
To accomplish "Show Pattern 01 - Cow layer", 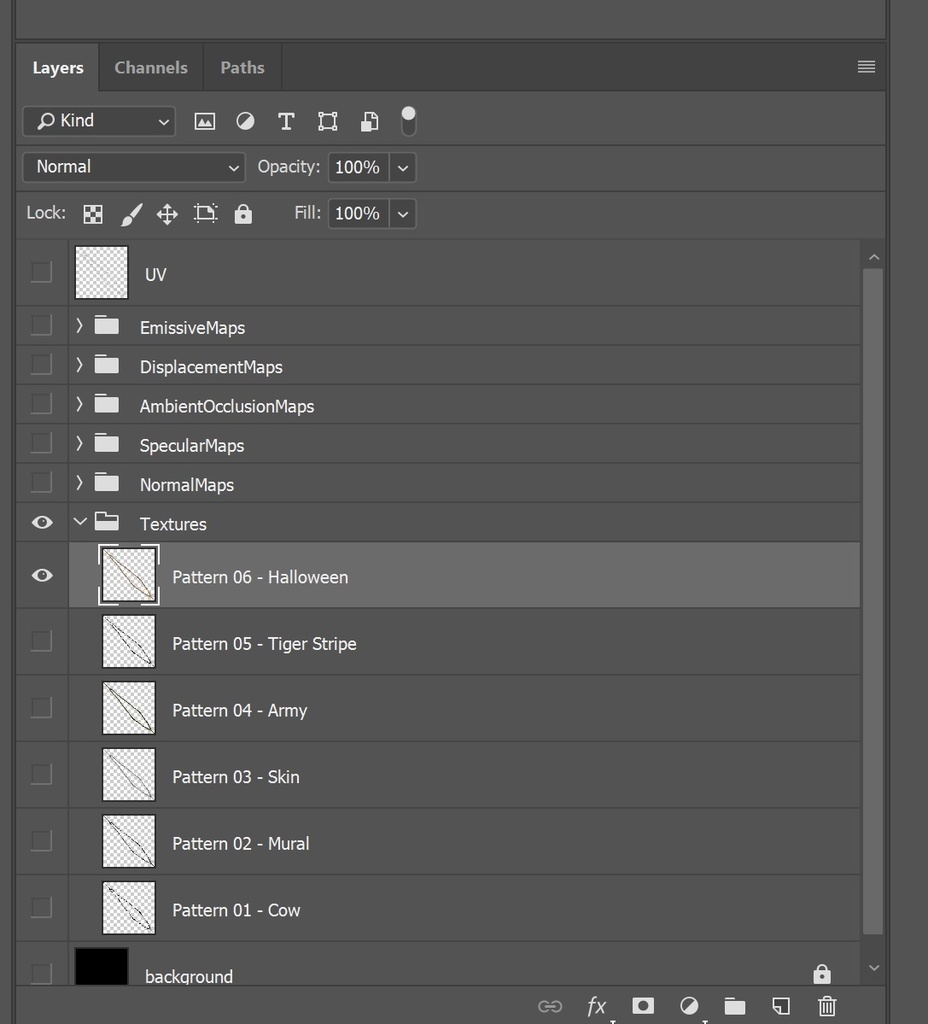I will coord(41,907).
